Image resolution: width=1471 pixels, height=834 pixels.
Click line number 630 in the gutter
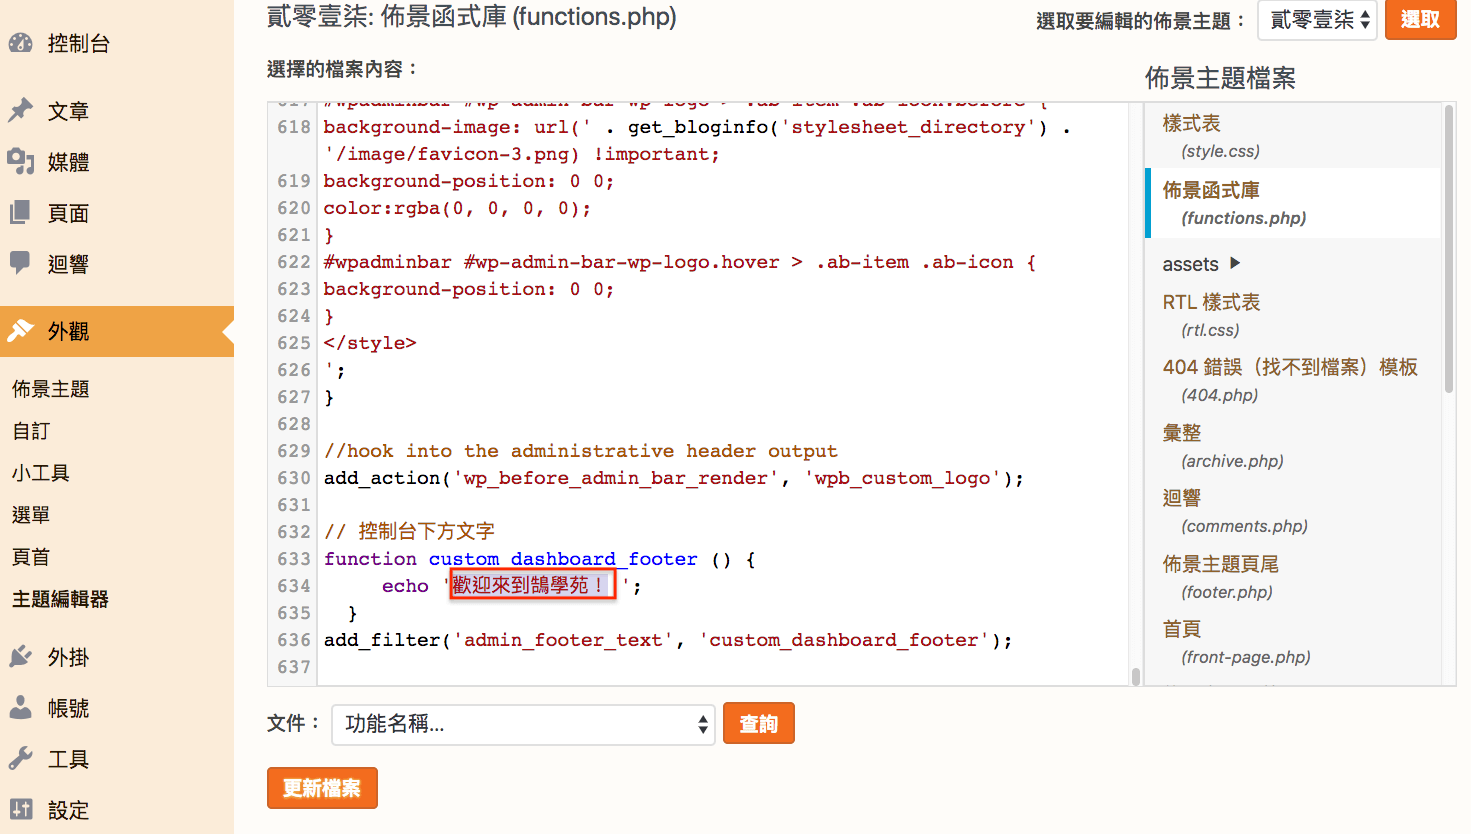[294, 478]
